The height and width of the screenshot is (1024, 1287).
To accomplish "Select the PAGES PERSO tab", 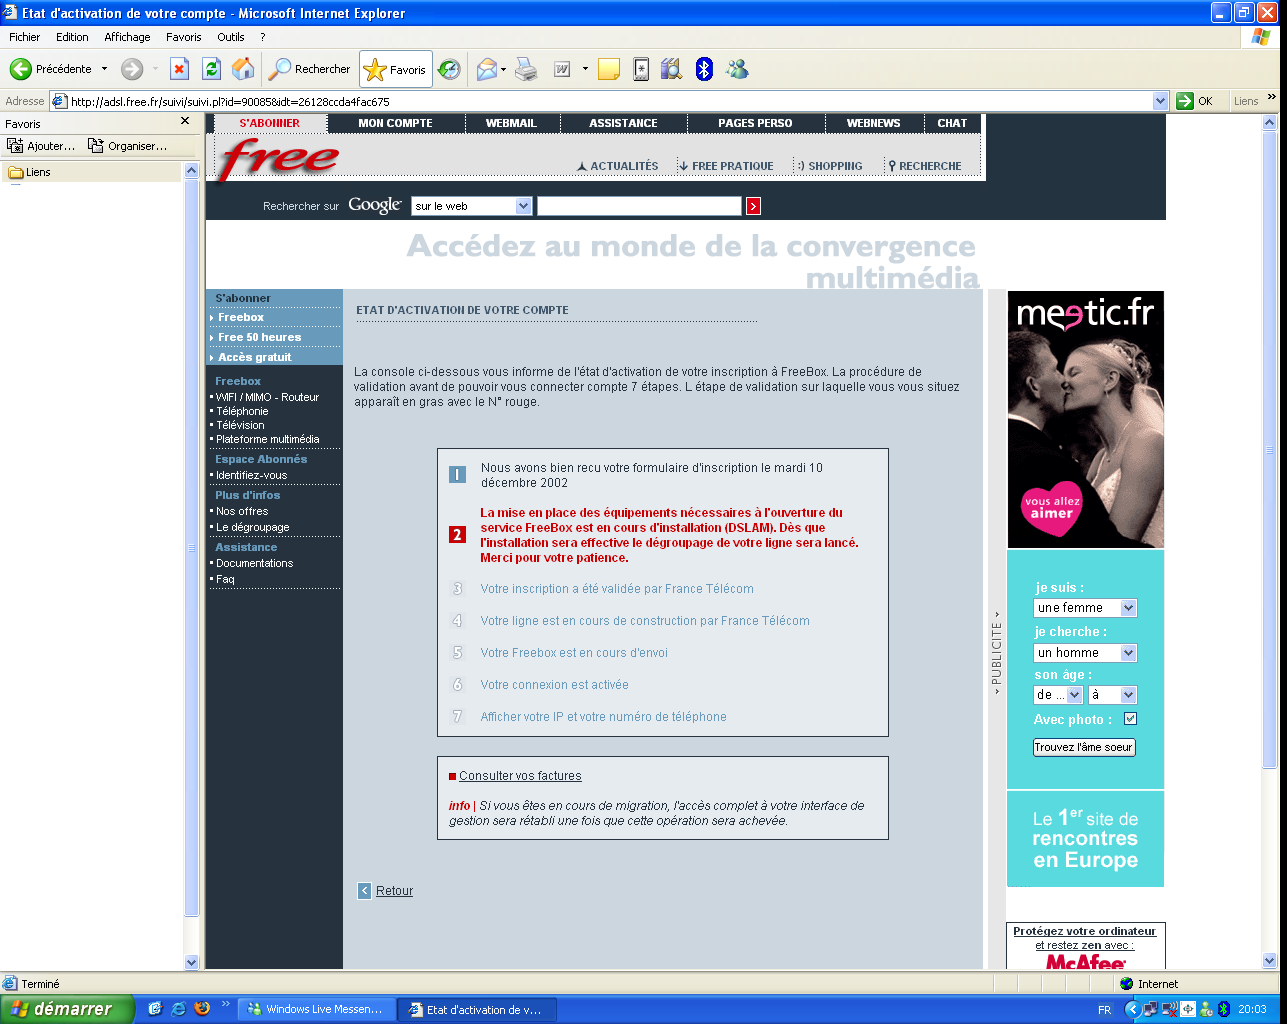I will click(x=755, y=123).
